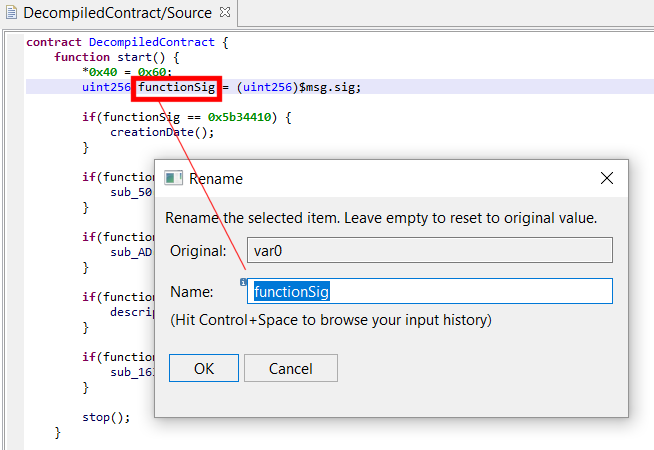Viewport: 654px width, 450px height.
Task: Click the Rename dialog title icon
Action: (x=174, y=178)
